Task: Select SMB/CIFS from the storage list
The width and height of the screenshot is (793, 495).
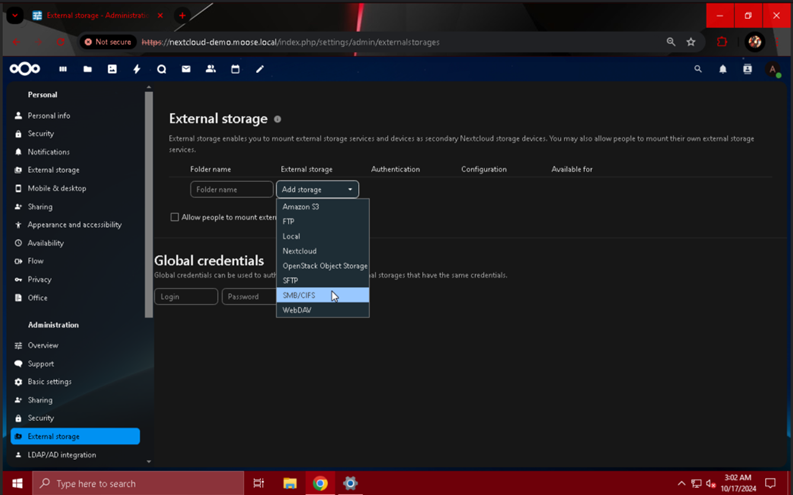Action: pyautogui.click(x=323, y=295)
